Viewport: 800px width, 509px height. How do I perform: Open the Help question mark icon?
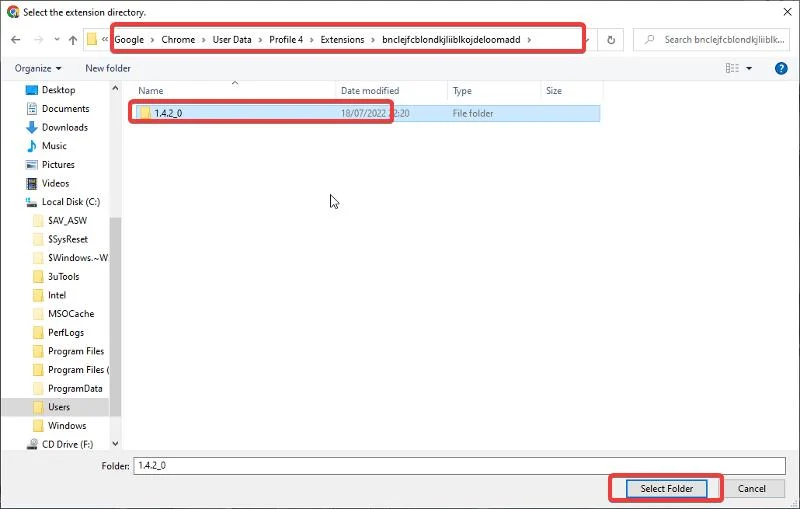(x=781, y=68)
